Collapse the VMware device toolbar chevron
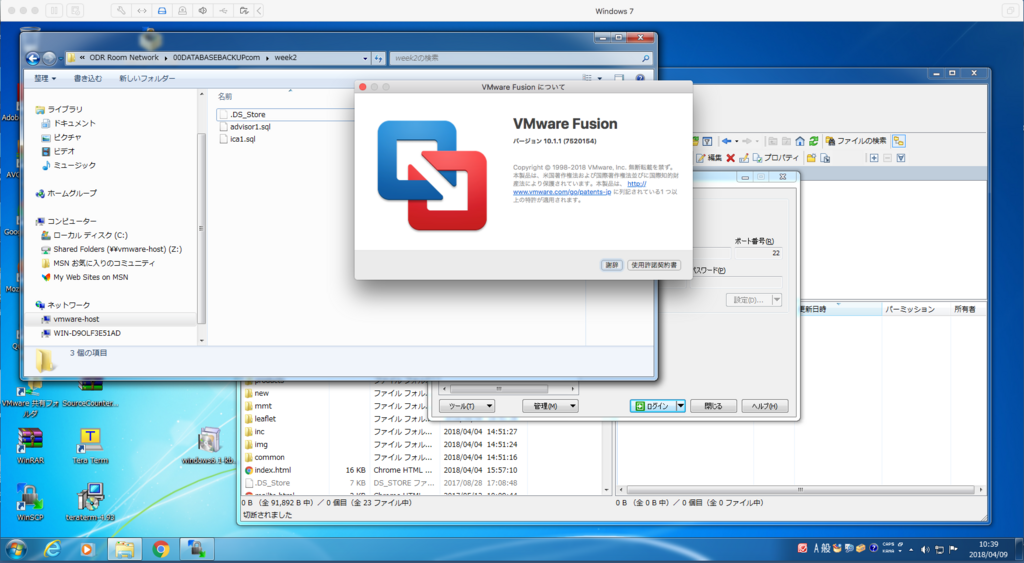The width and height of the screenshot is (1024, 563). [259, 10]
